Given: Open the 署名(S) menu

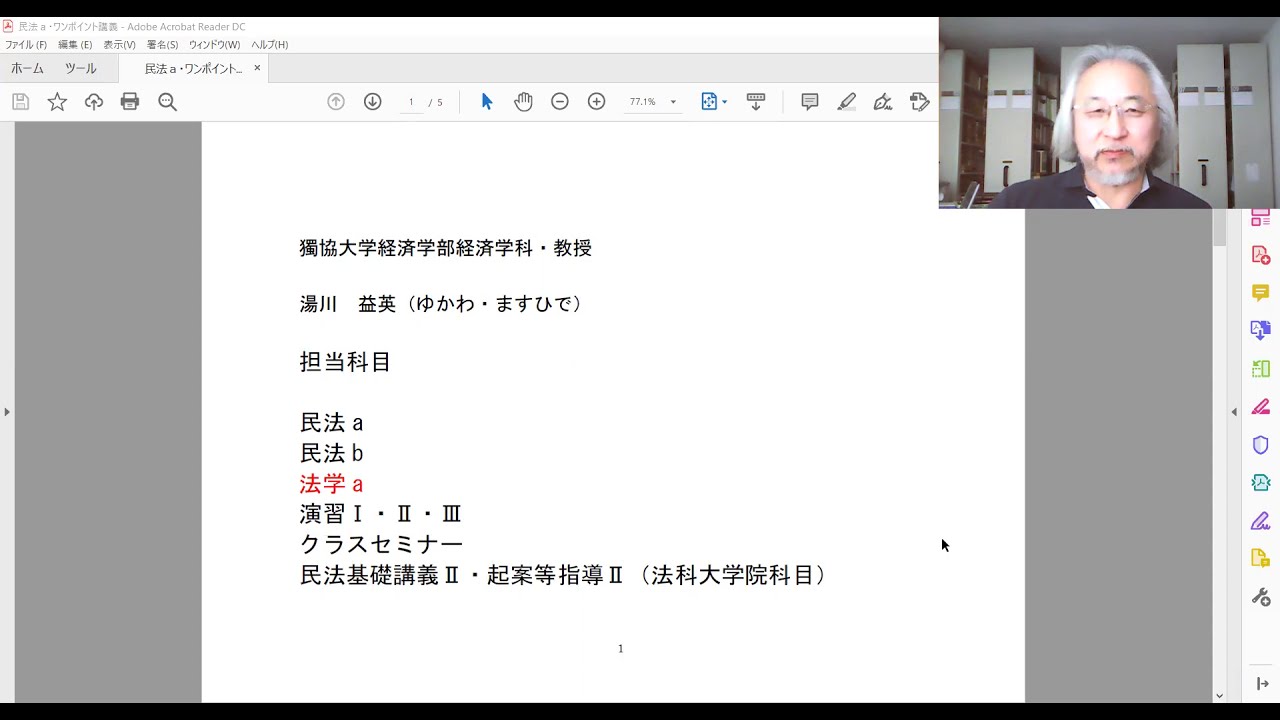Looking at the screenshot, I should click(163, 45).
